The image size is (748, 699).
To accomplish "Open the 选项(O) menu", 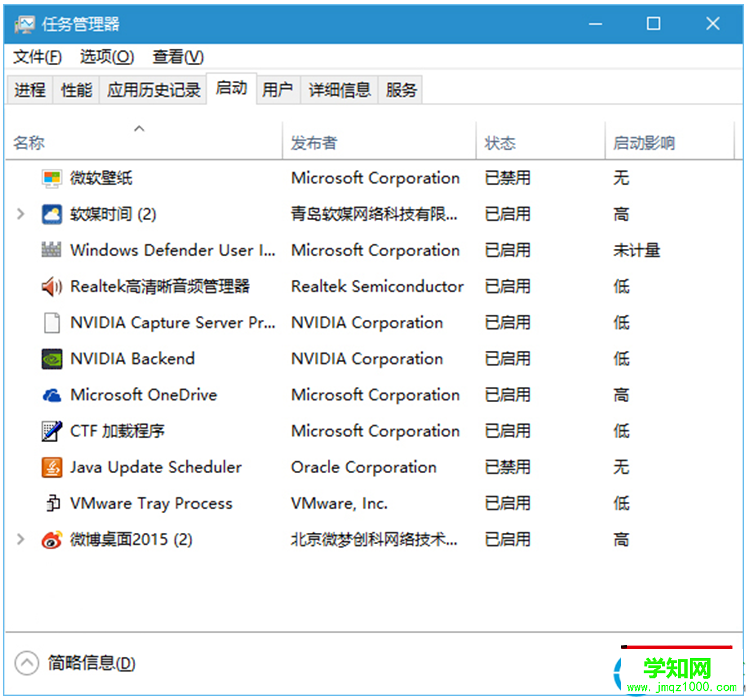I will pyautogui.click(x=107, y=57).
